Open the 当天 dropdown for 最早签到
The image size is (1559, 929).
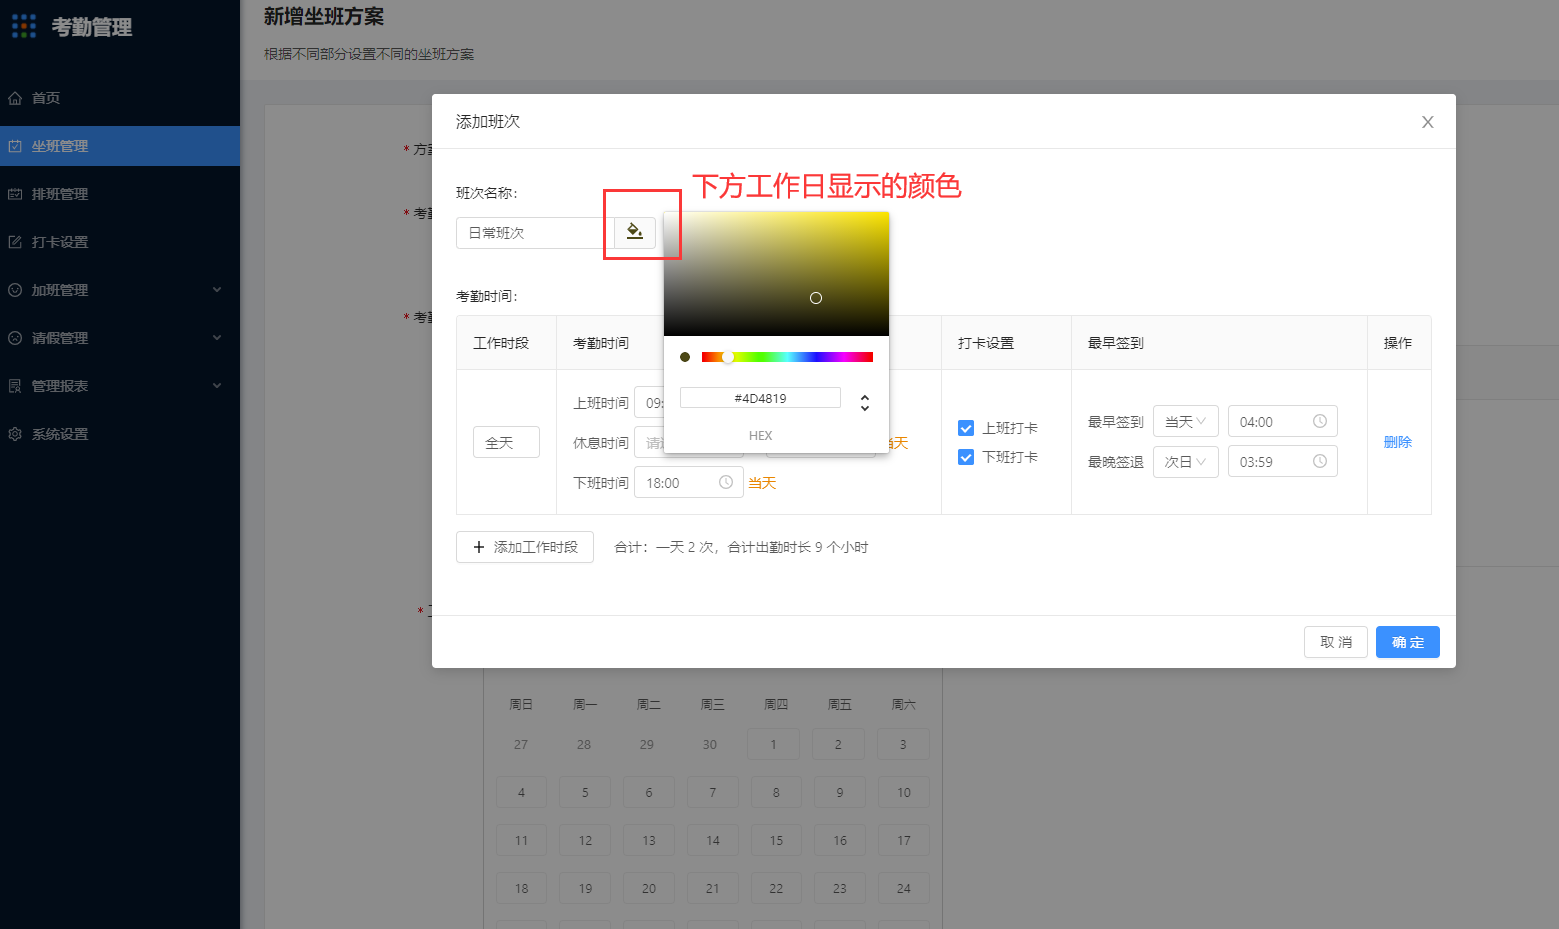click(x=1186, y=421)
